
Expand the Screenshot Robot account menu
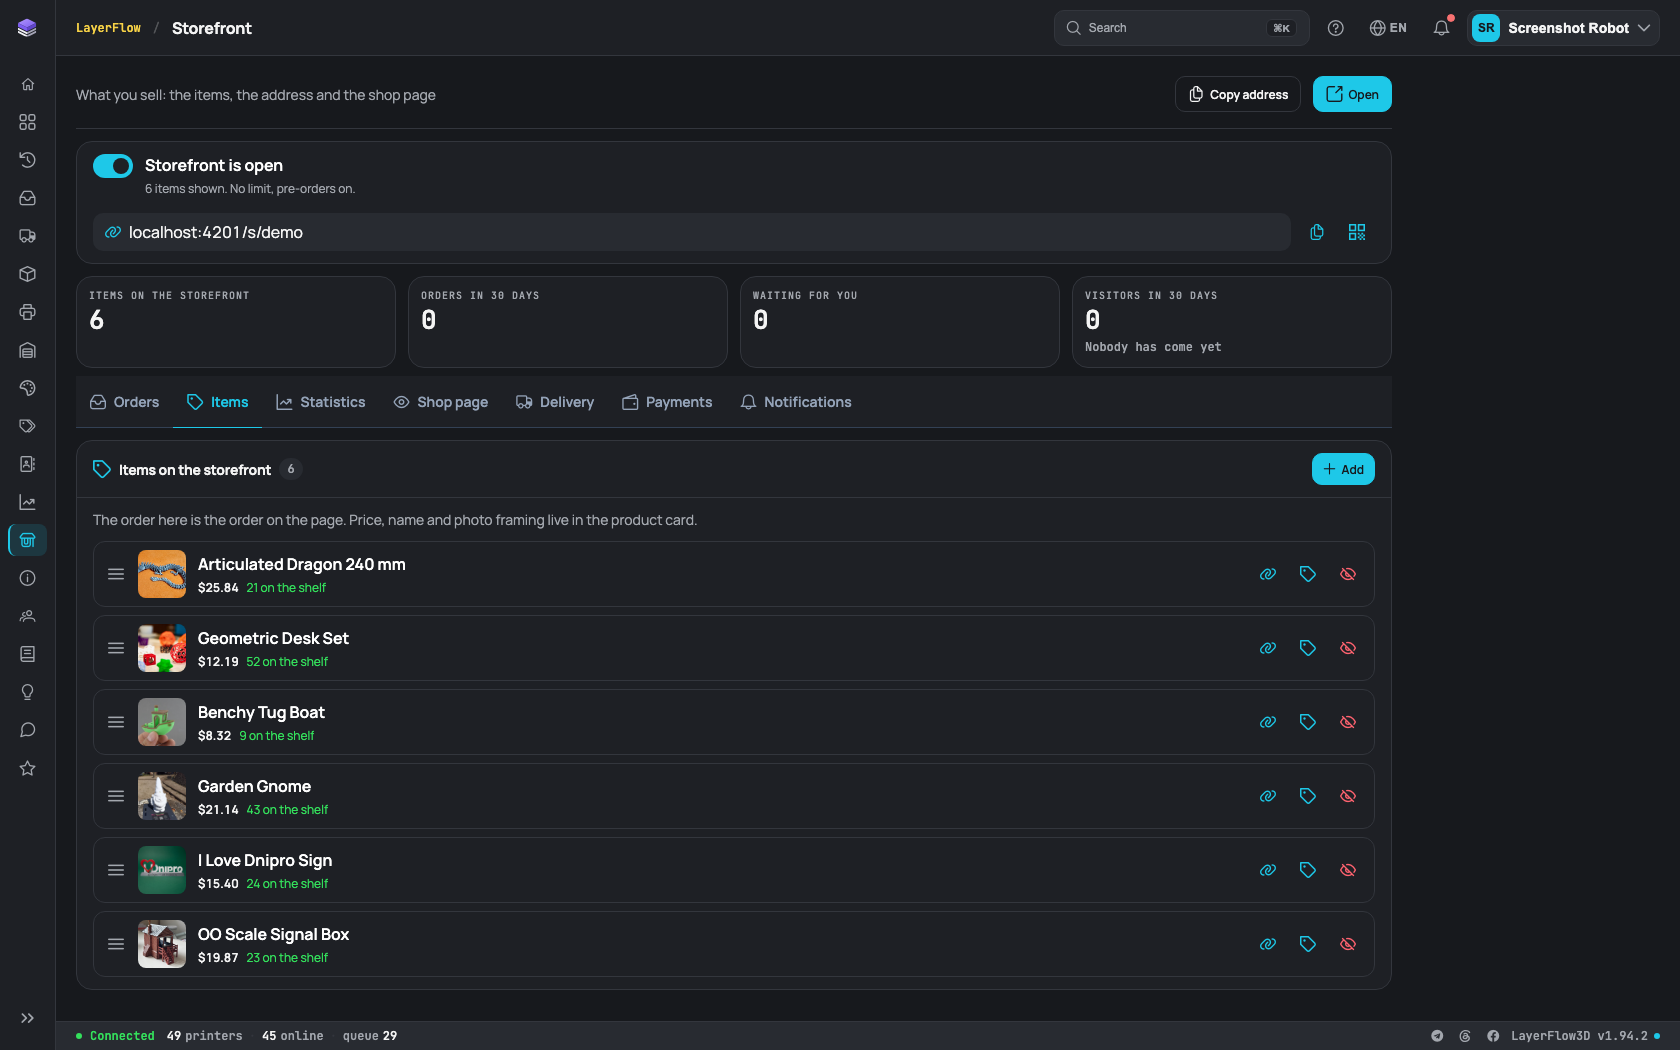tap(1563, 28)
